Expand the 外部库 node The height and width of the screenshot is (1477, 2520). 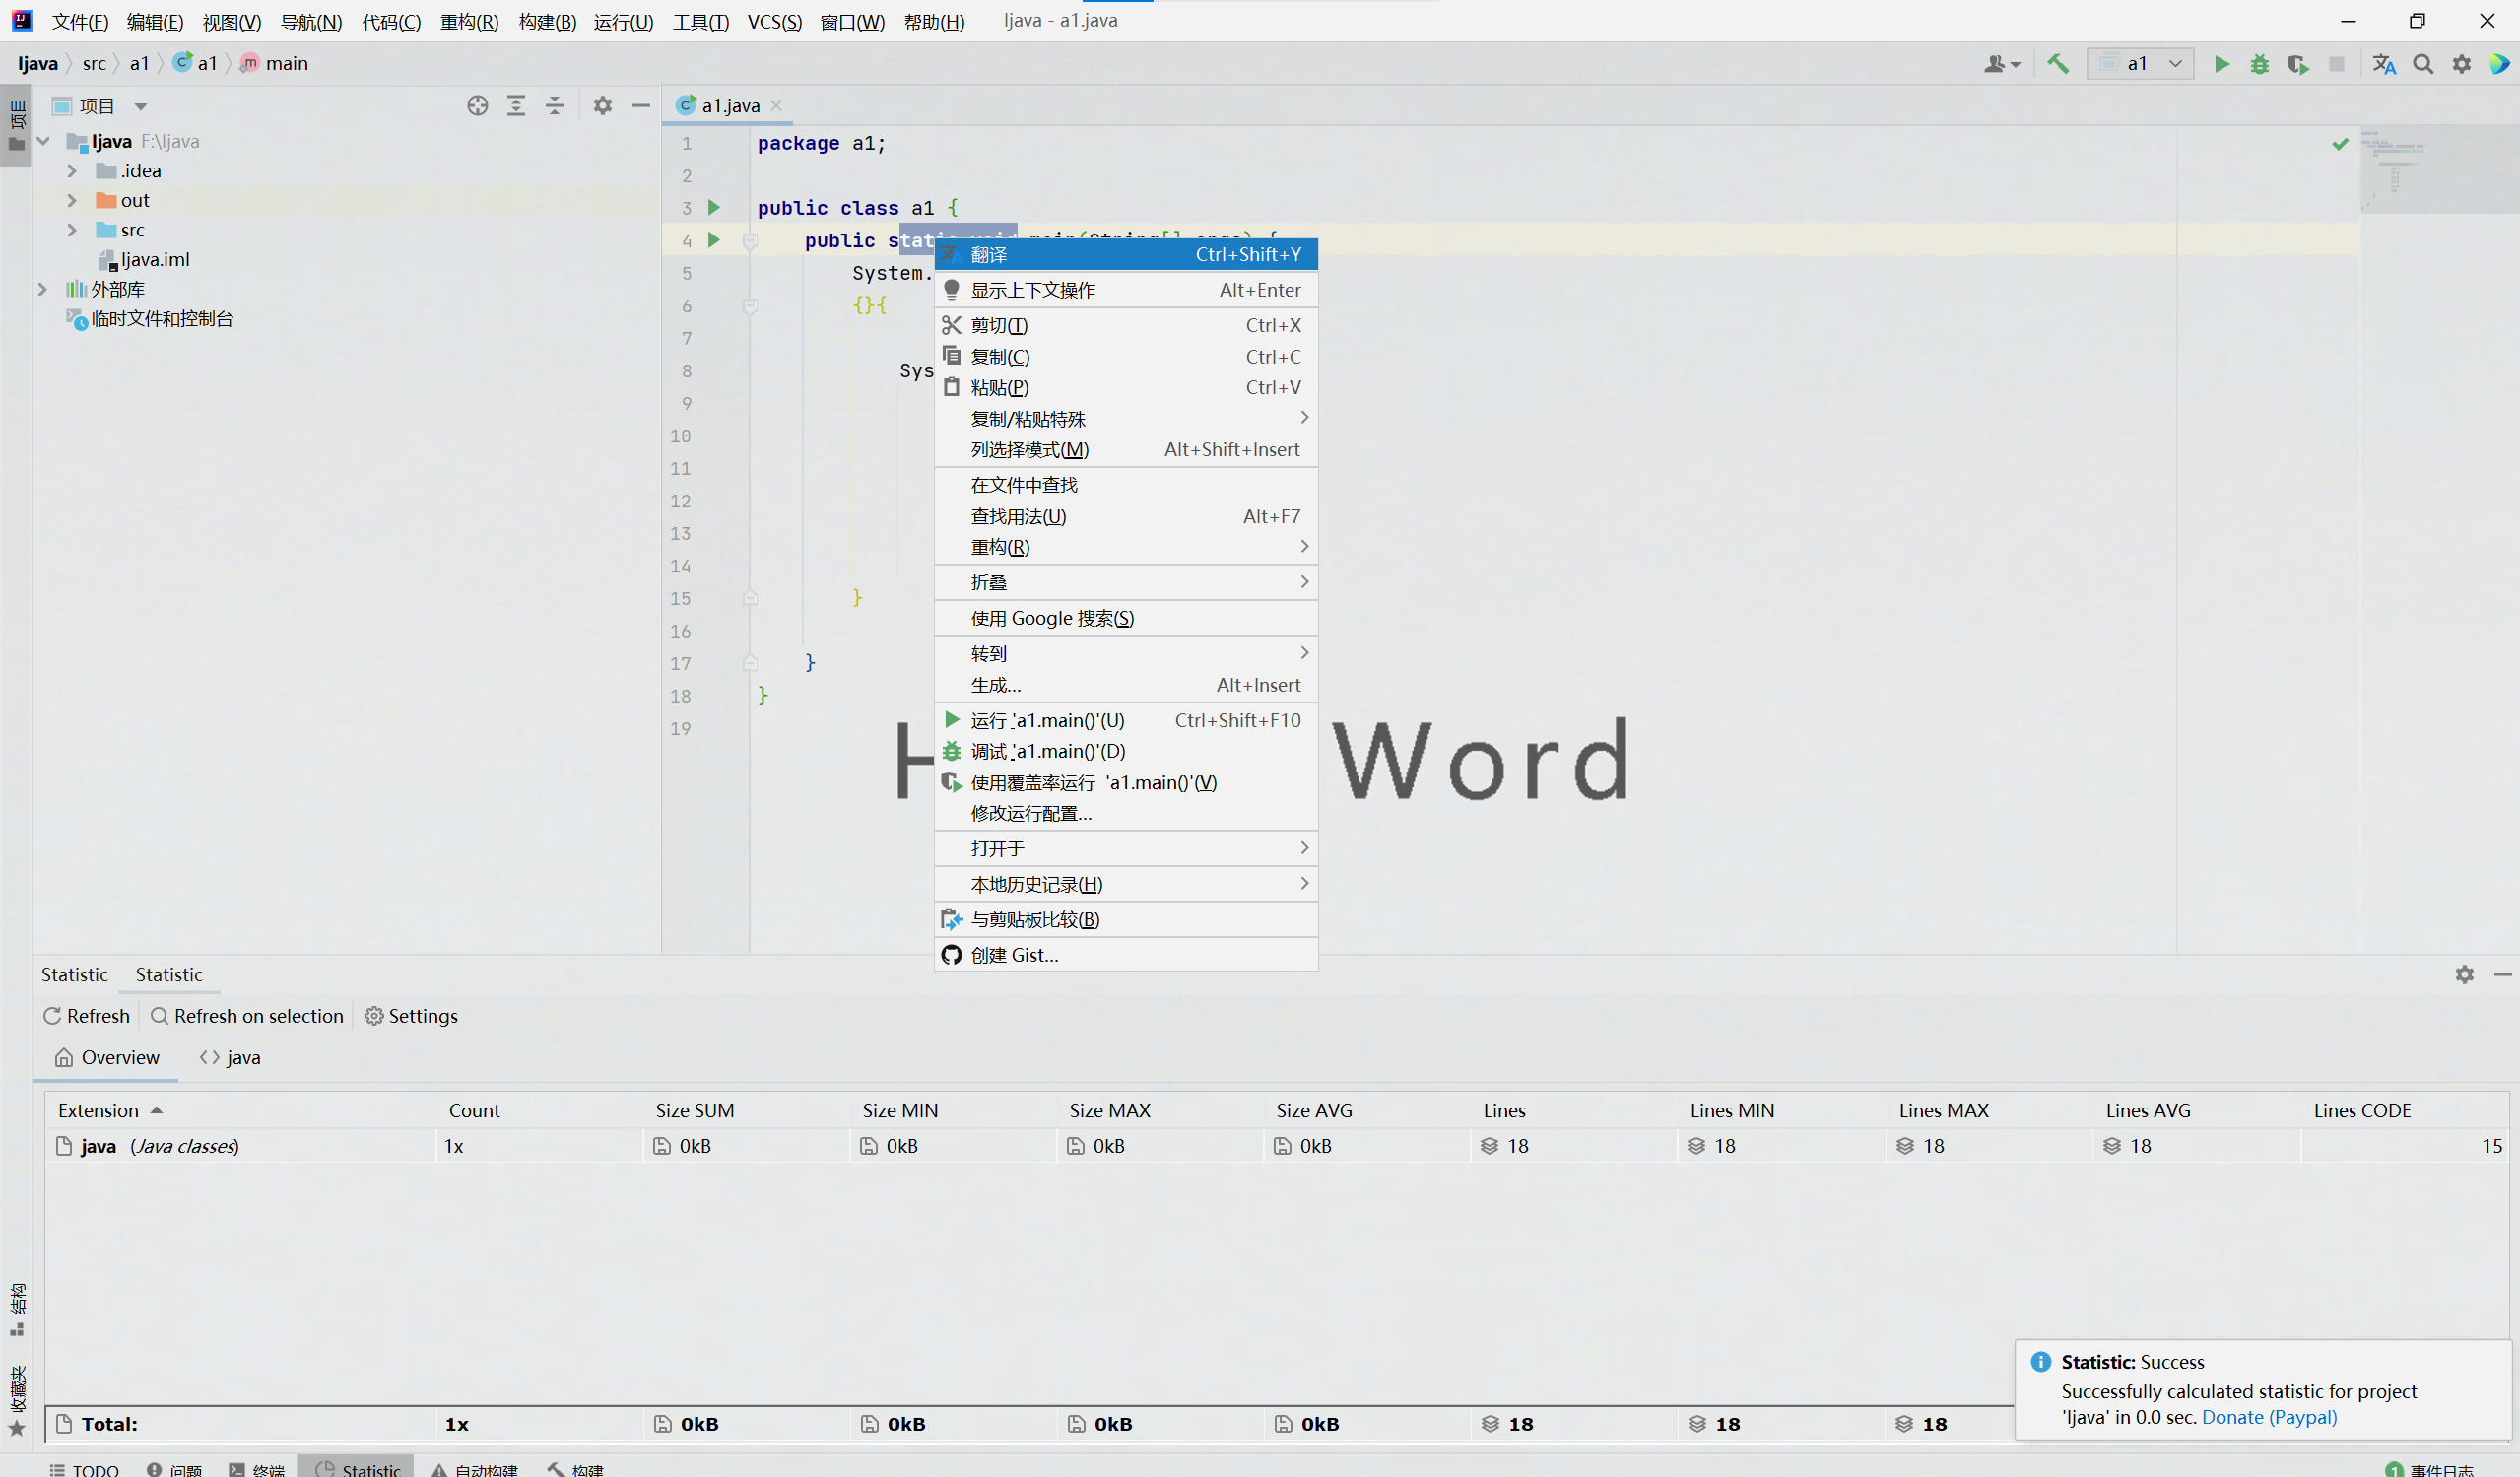[x=43, y=289]
